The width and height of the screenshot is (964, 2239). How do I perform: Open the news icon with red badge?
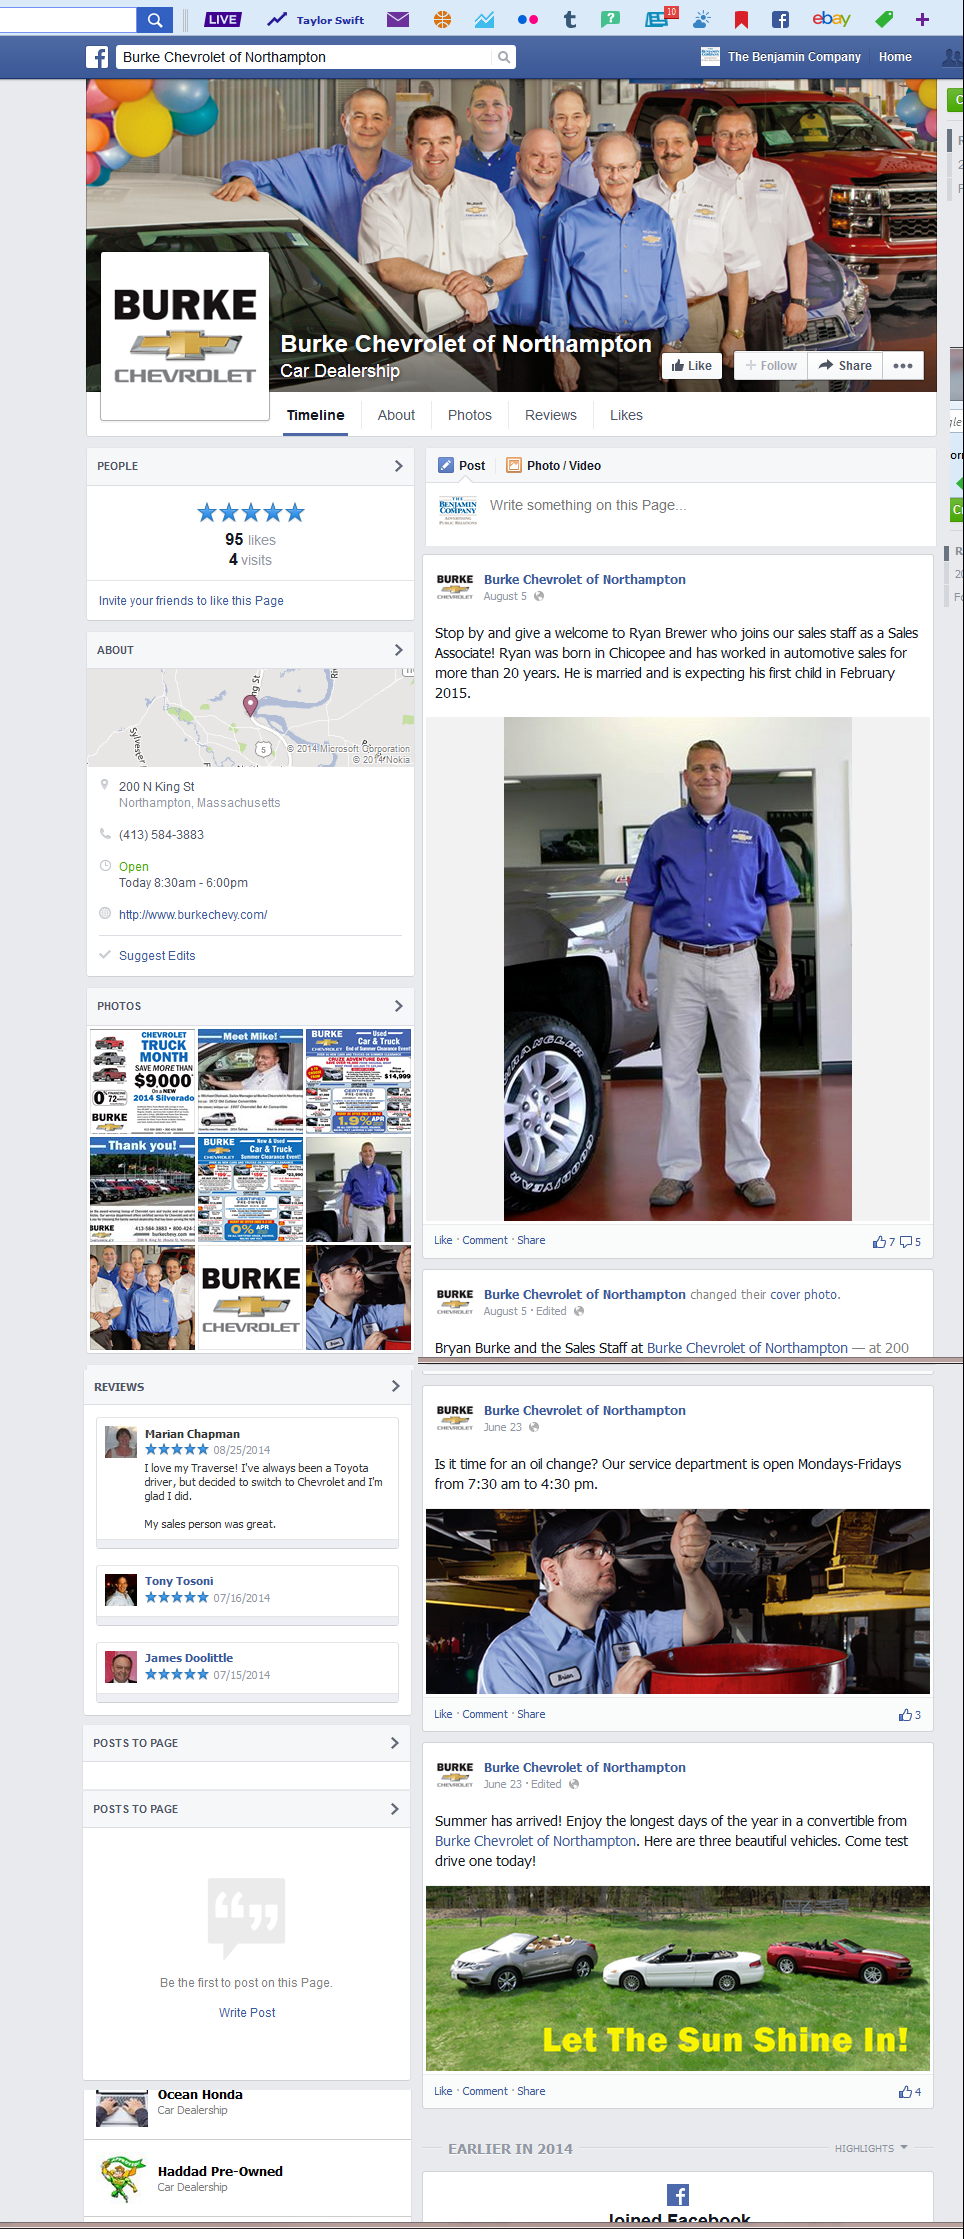click(660, 18)
